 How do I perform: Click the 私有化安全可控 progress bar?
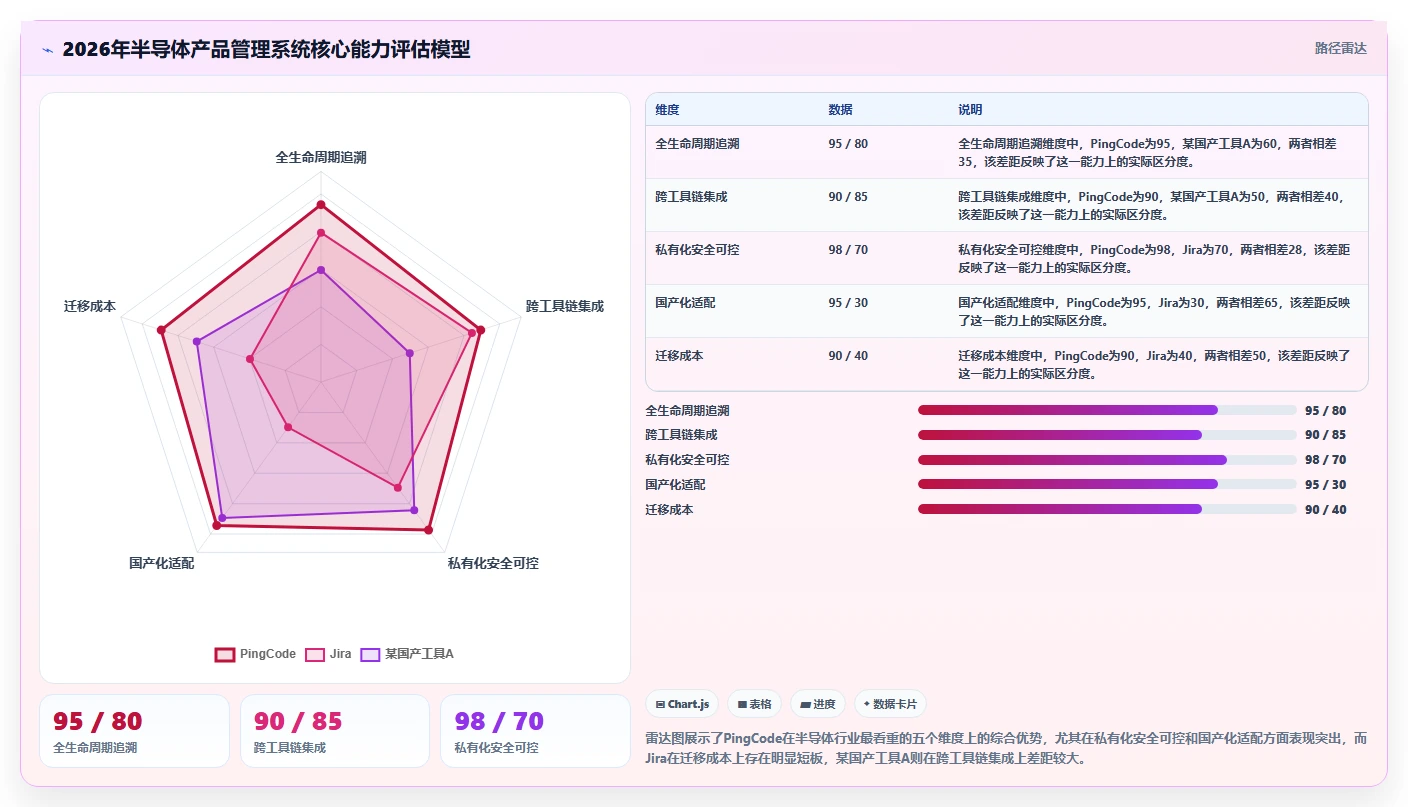coord(1107,460)
